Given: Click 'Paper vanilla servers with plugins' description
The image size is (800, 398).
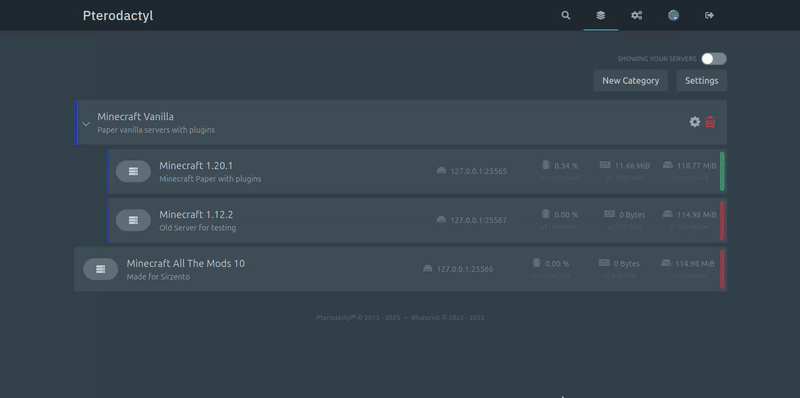Looking at the screenshot, I should 156,130.
